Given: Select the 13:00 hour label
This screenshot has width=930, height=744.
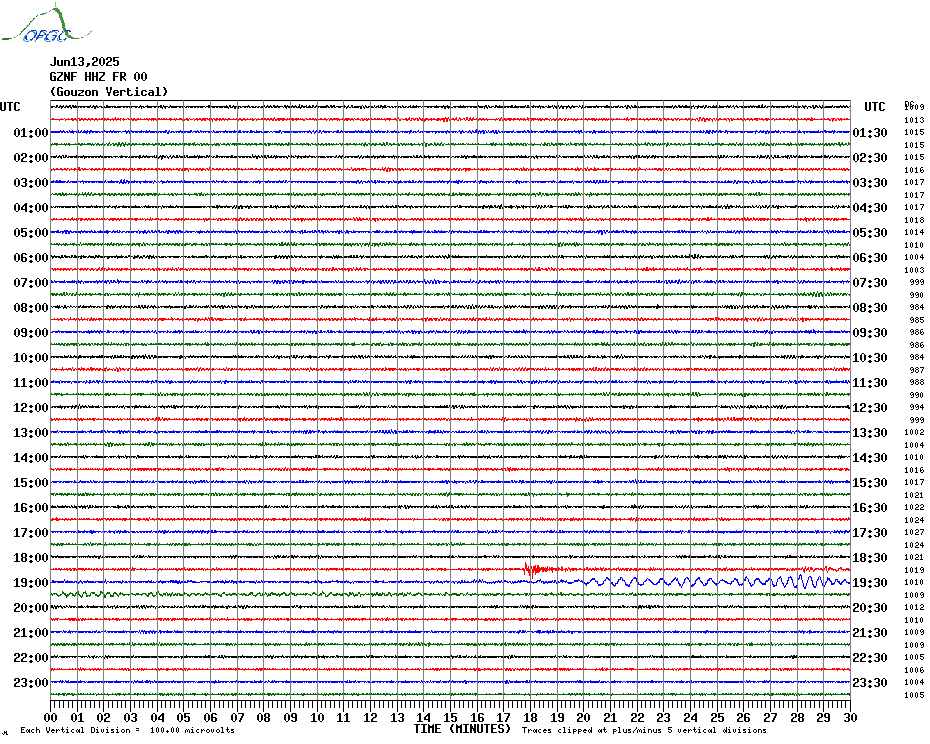Looking at the screenshot, I should (31, 433).
